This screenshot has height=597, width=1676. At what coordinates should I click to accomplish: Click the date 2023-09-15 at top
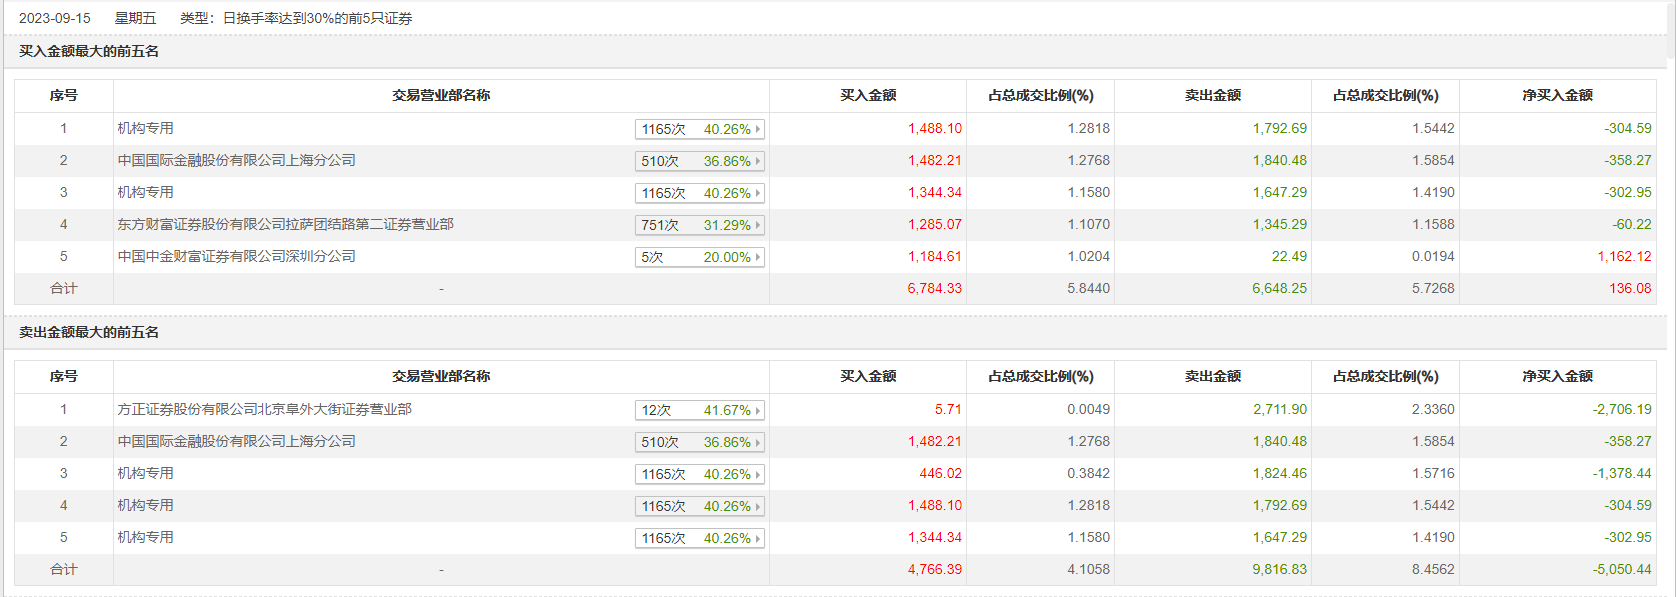(x=55, y=18)
